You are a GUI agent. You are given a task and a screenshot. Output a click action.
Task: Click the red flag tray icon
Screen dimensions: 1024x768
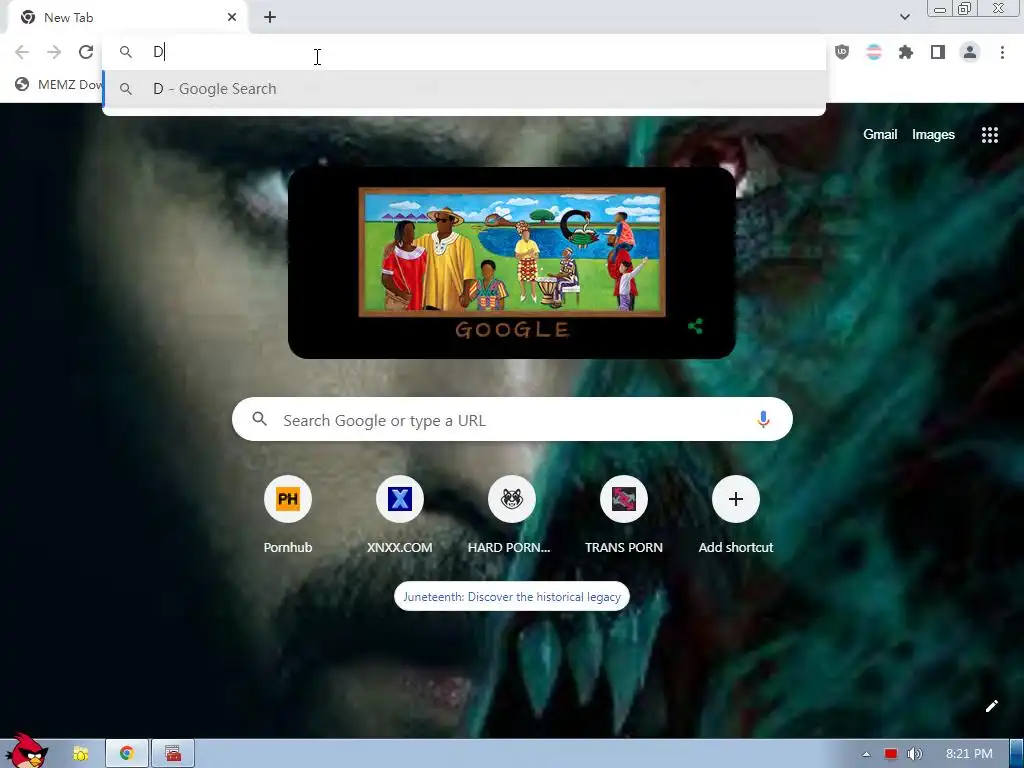tap(891, 754)
